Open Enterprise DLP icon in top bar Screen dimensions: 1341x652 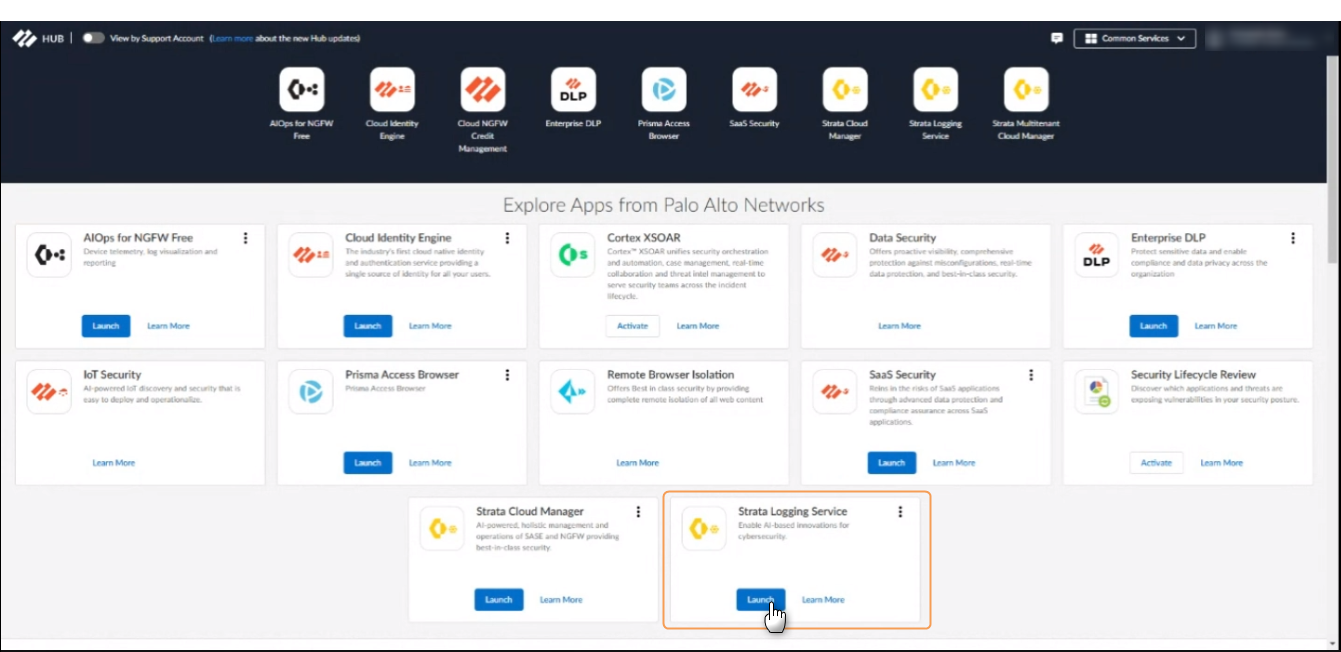(573, 90)
